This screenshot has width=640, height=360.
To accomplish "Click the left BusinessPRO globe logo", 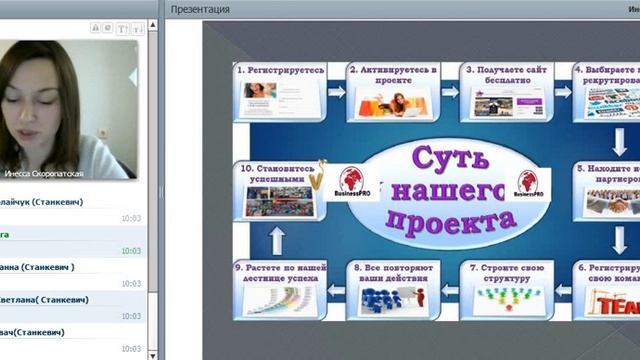I will click(x=352, y=182).
